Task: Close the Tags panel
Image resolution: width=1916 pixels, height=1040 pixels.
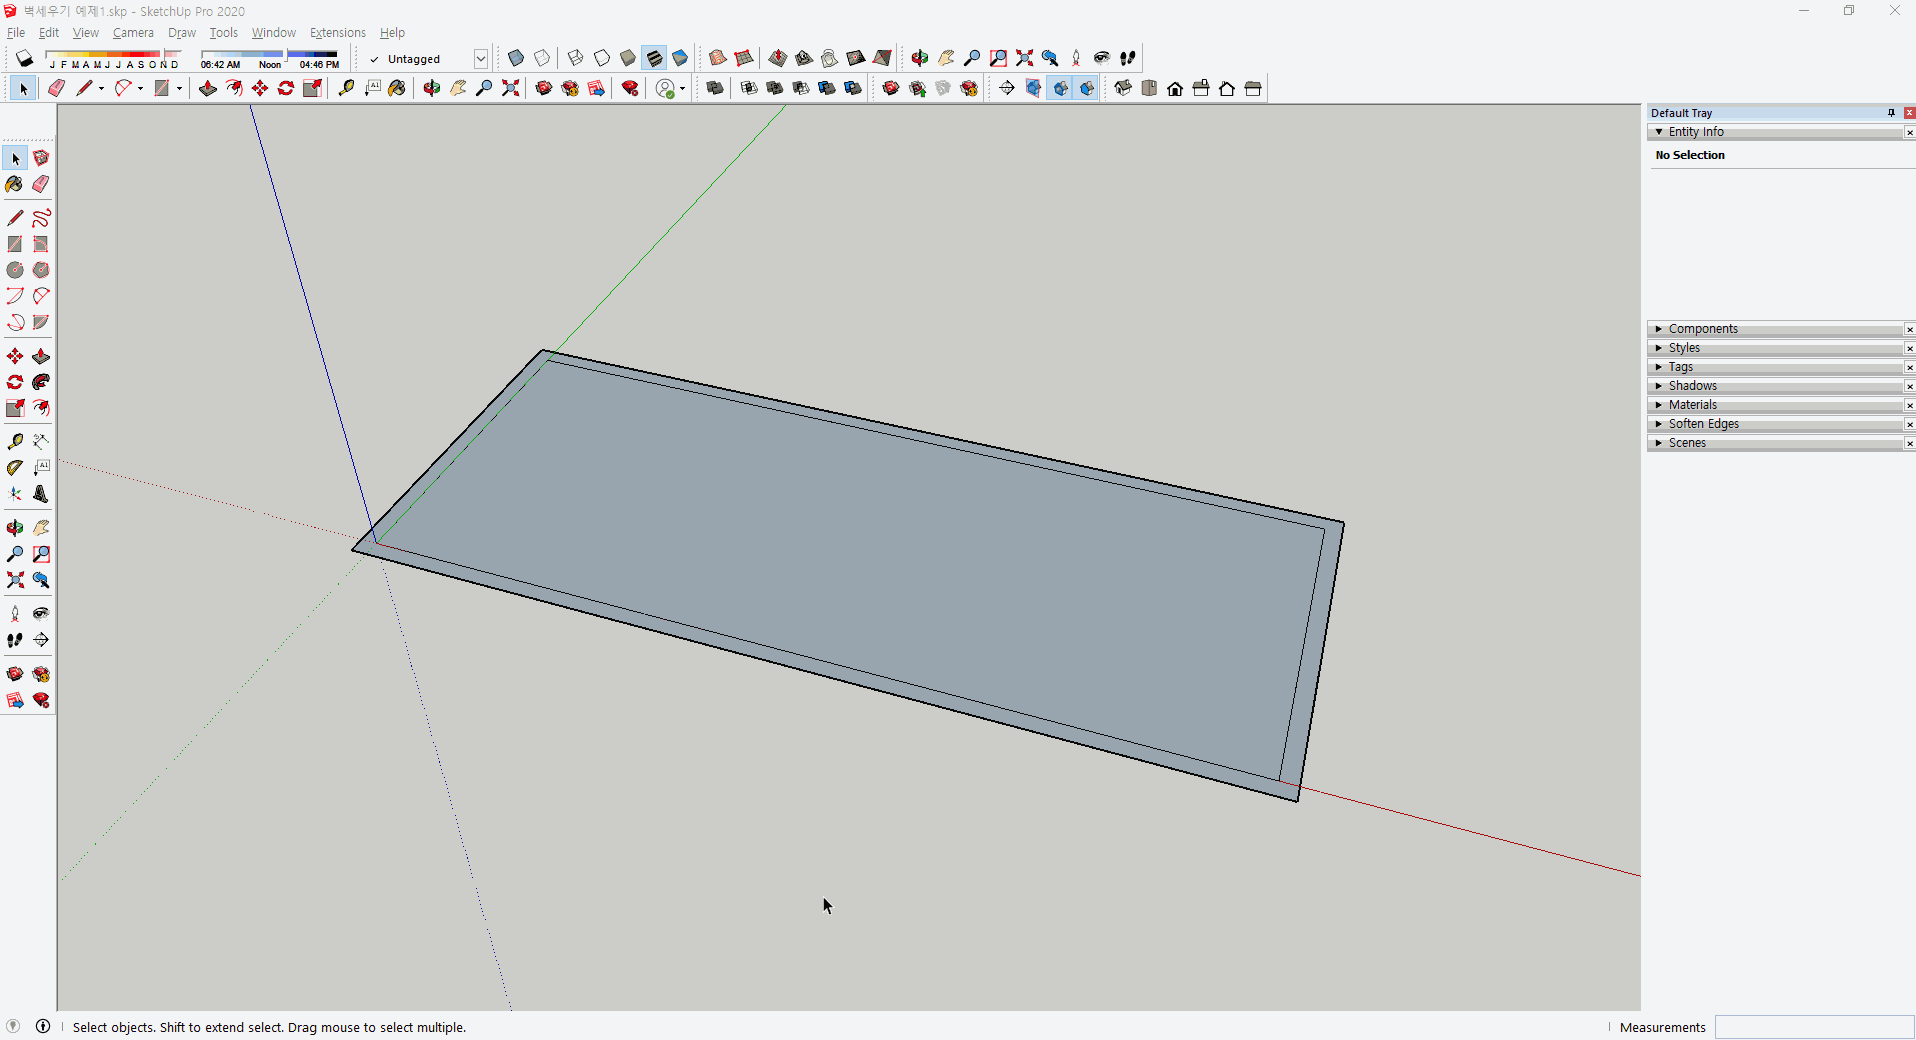Action: pos(1909,367)
